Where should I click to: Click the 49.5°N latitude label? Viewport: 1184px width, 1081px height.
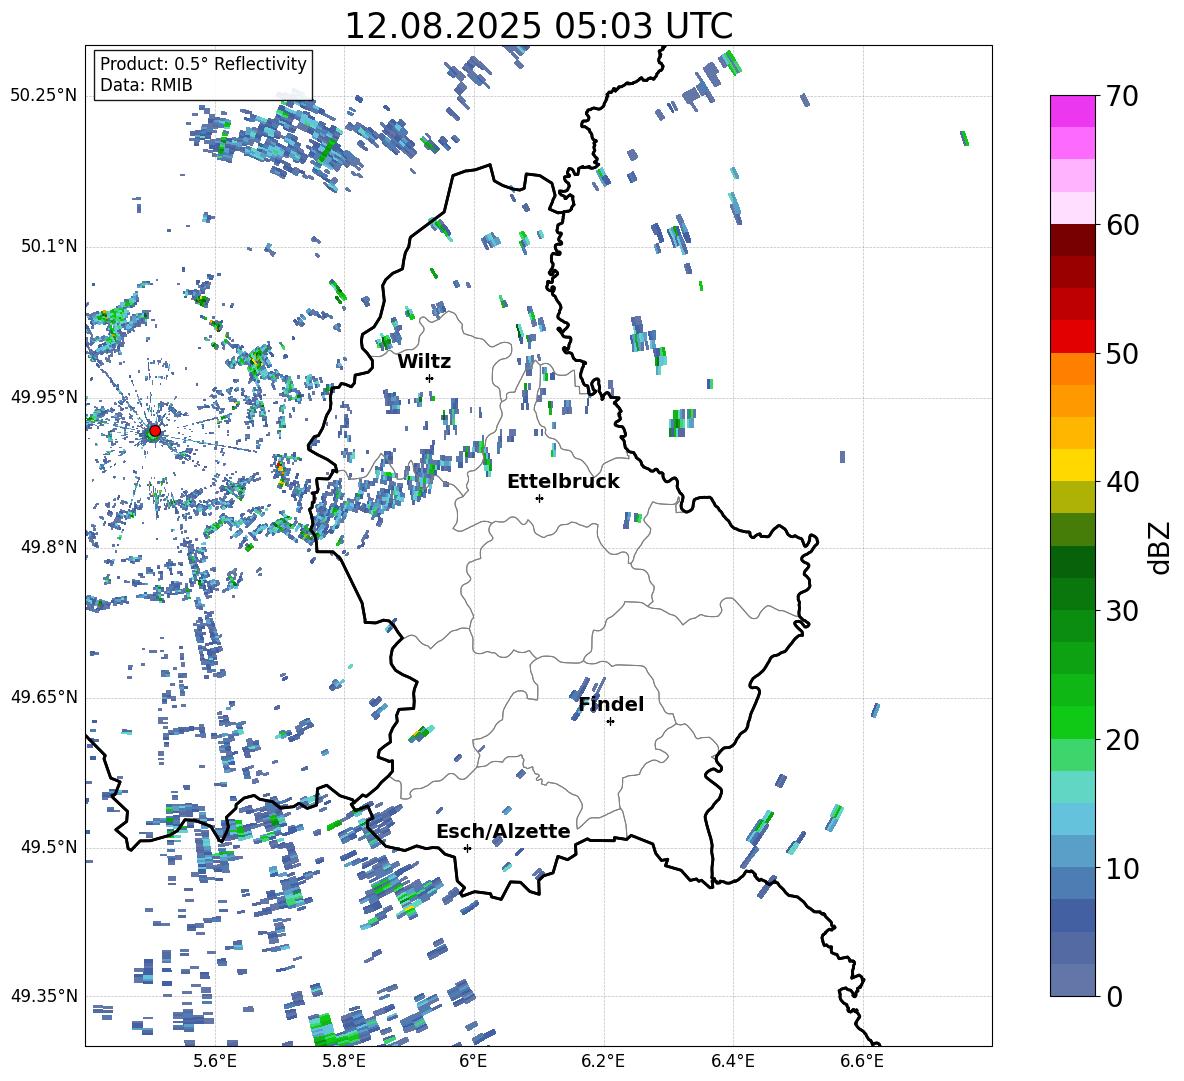(49, 847)
